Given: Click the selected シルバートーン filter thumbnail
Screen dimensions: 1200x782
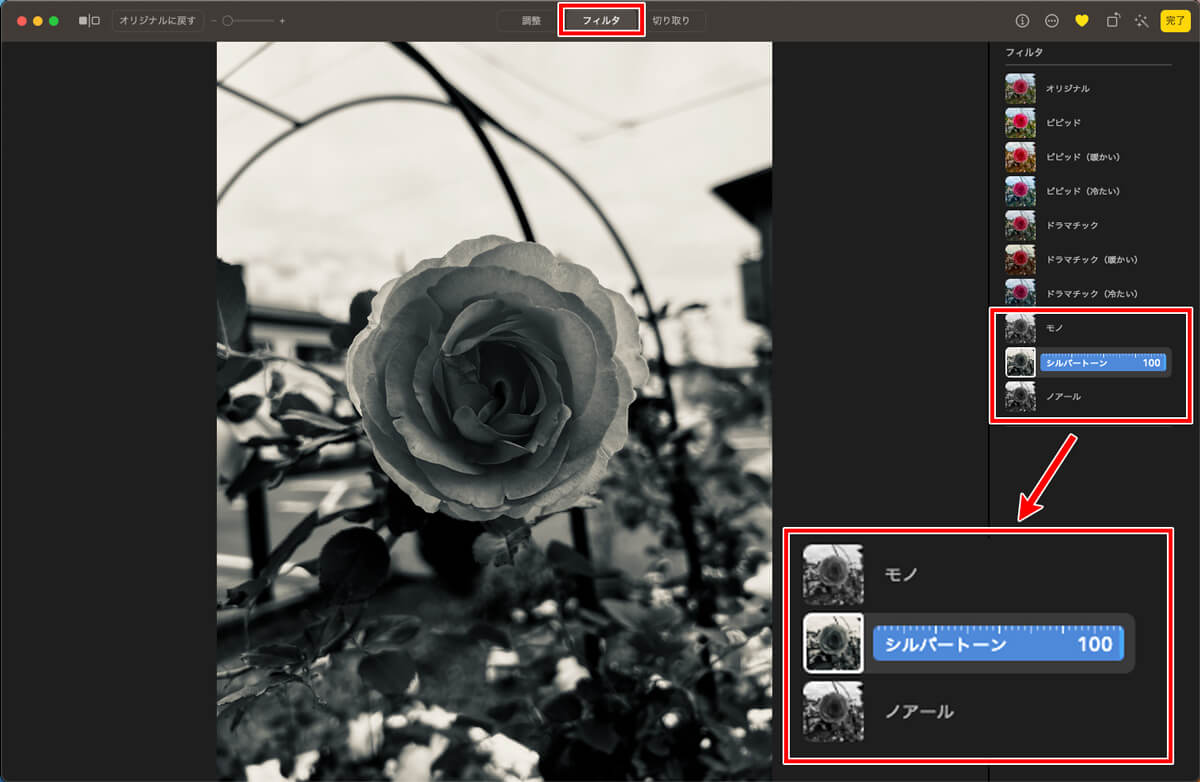Looking at the screenshot, I should click(1020, 362).
